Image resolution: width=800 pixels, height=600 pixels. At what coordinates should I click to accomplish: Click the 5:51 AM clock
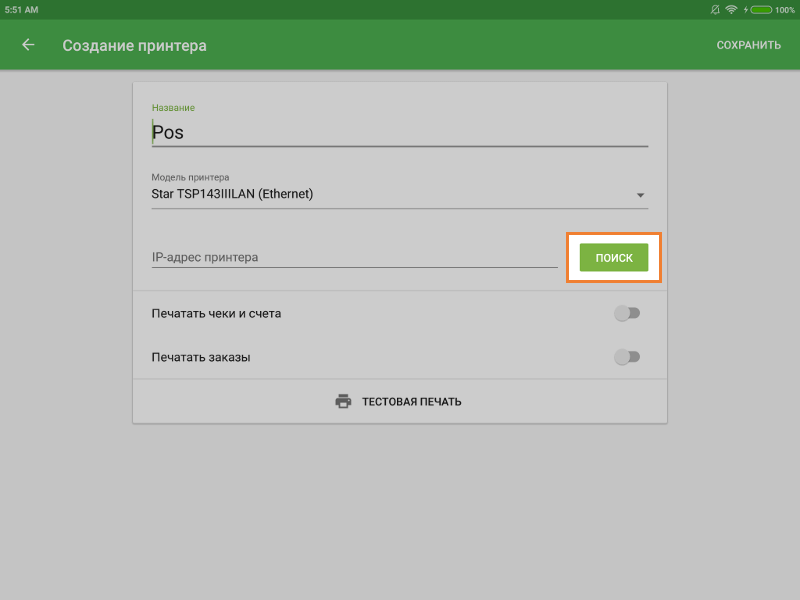pyautogui.click(x=21, y=10)
